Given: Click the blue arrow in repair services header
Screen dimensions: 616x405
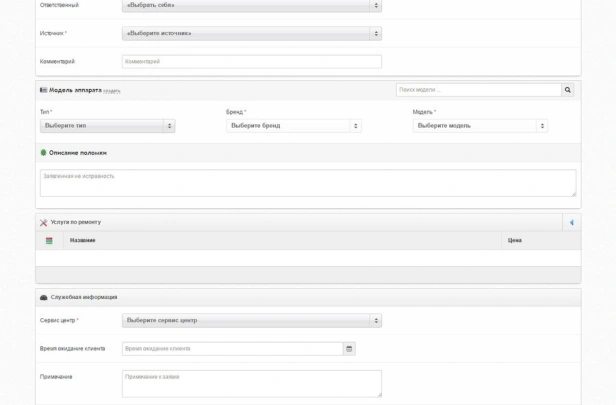Looking at the screenshot, I should (x=572, y=222).
